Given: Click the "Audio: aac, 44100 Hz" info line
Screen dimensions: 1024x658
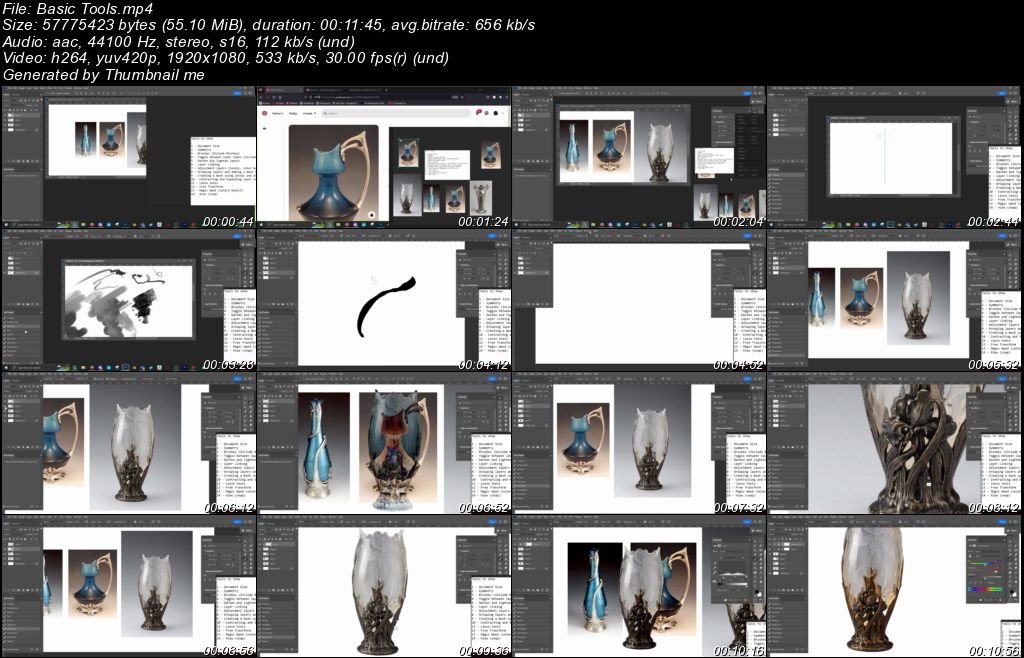Looking at the screenshot, I should (x=178, y=42).
